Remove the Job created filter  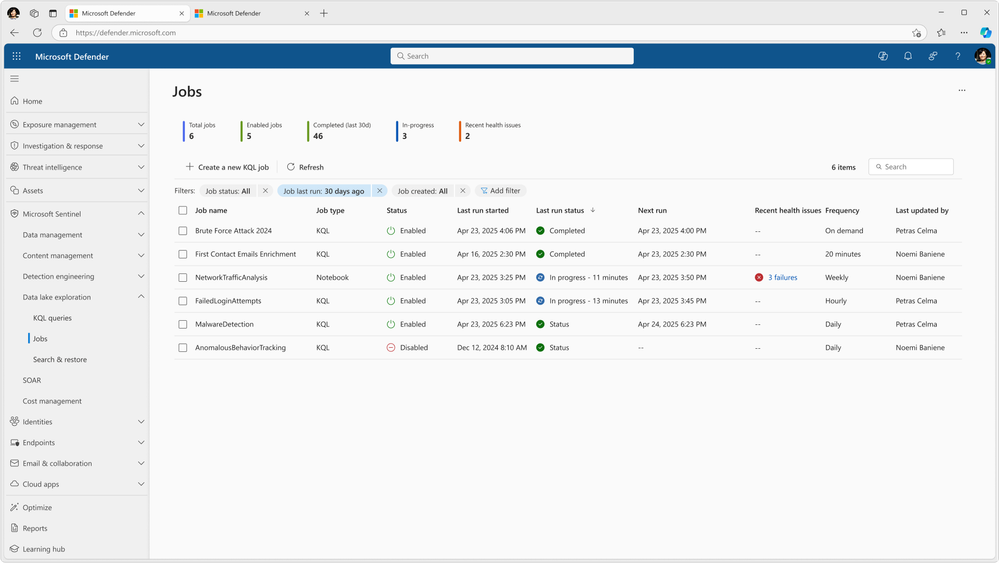click(463, 190)
